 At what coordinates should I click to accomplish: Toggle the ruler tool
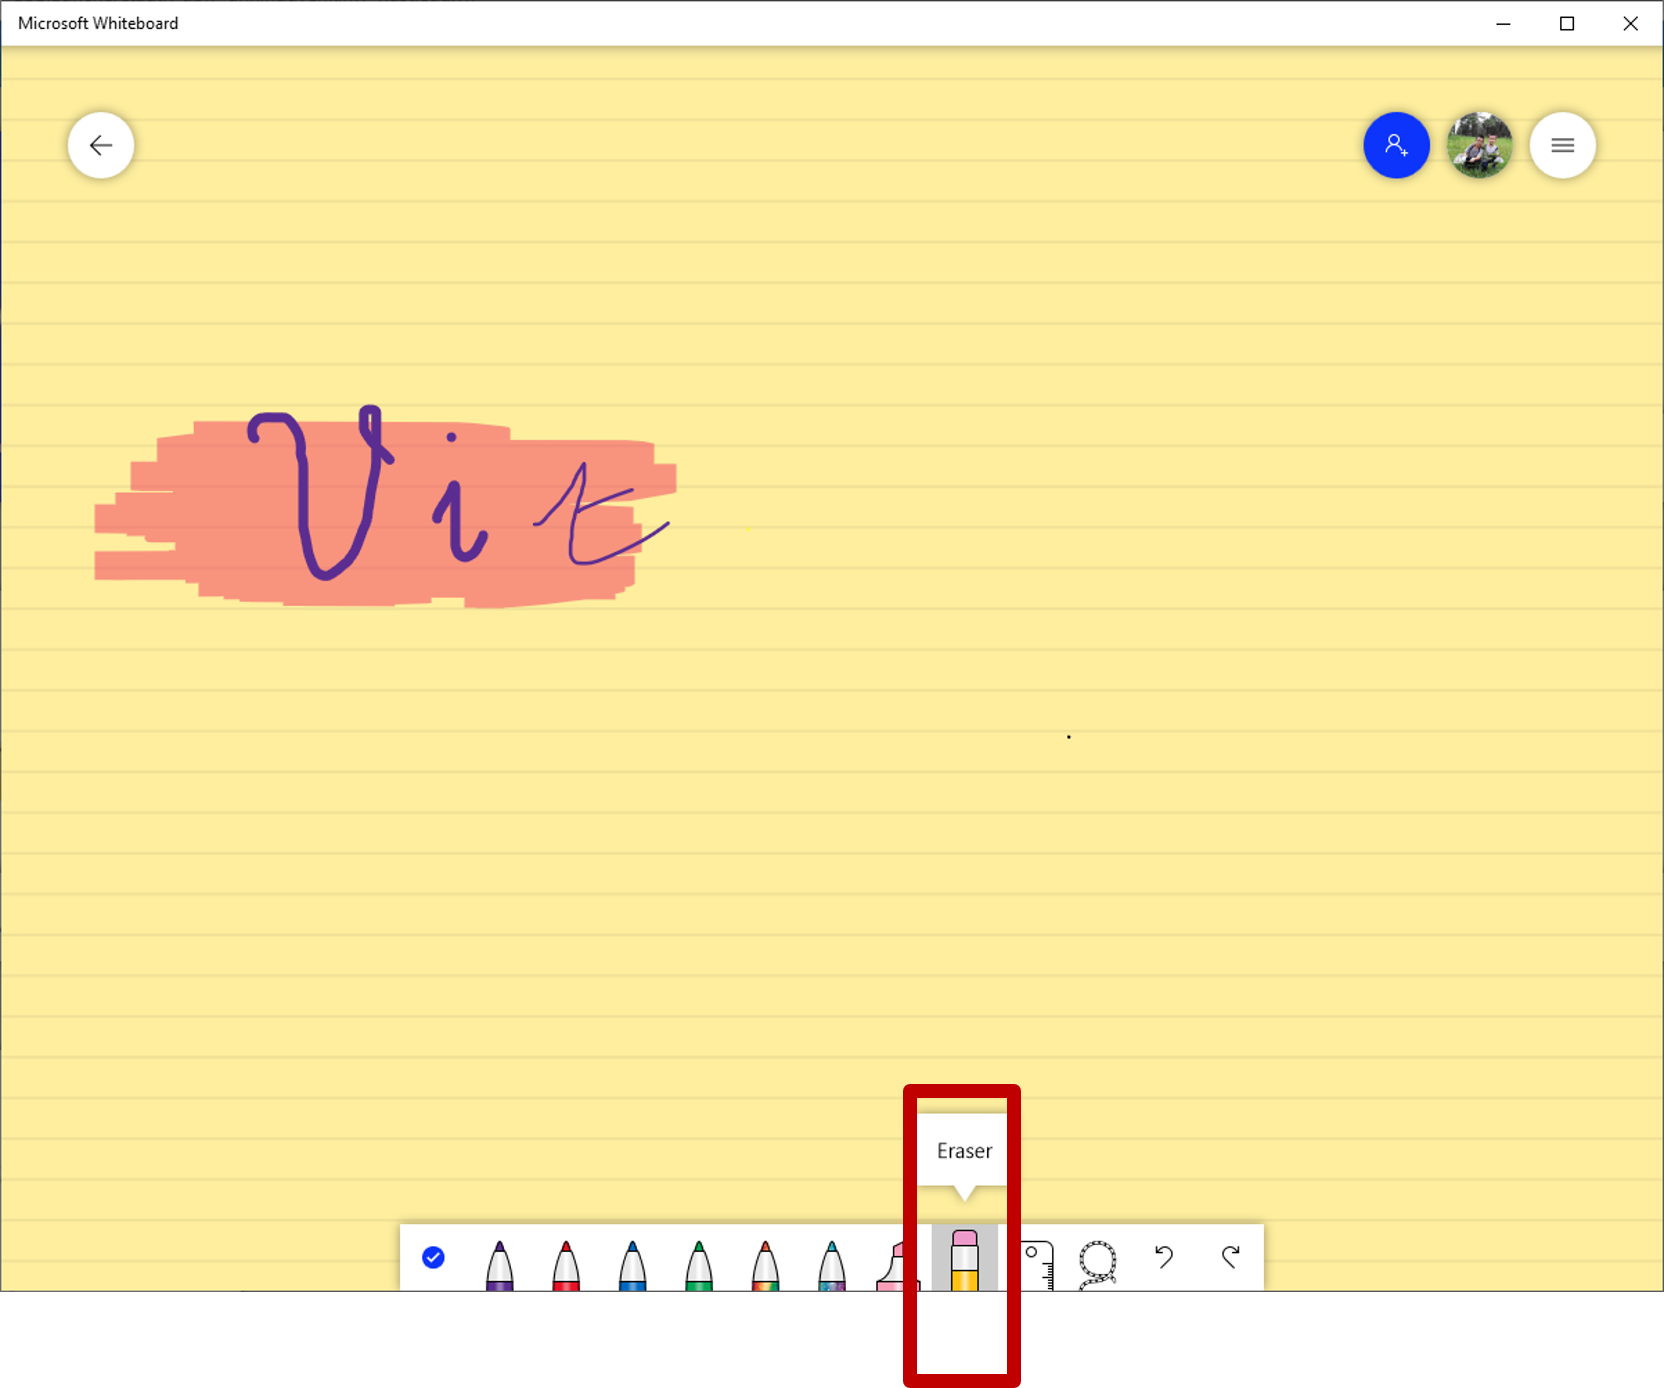click(x=1038, y=1262)
